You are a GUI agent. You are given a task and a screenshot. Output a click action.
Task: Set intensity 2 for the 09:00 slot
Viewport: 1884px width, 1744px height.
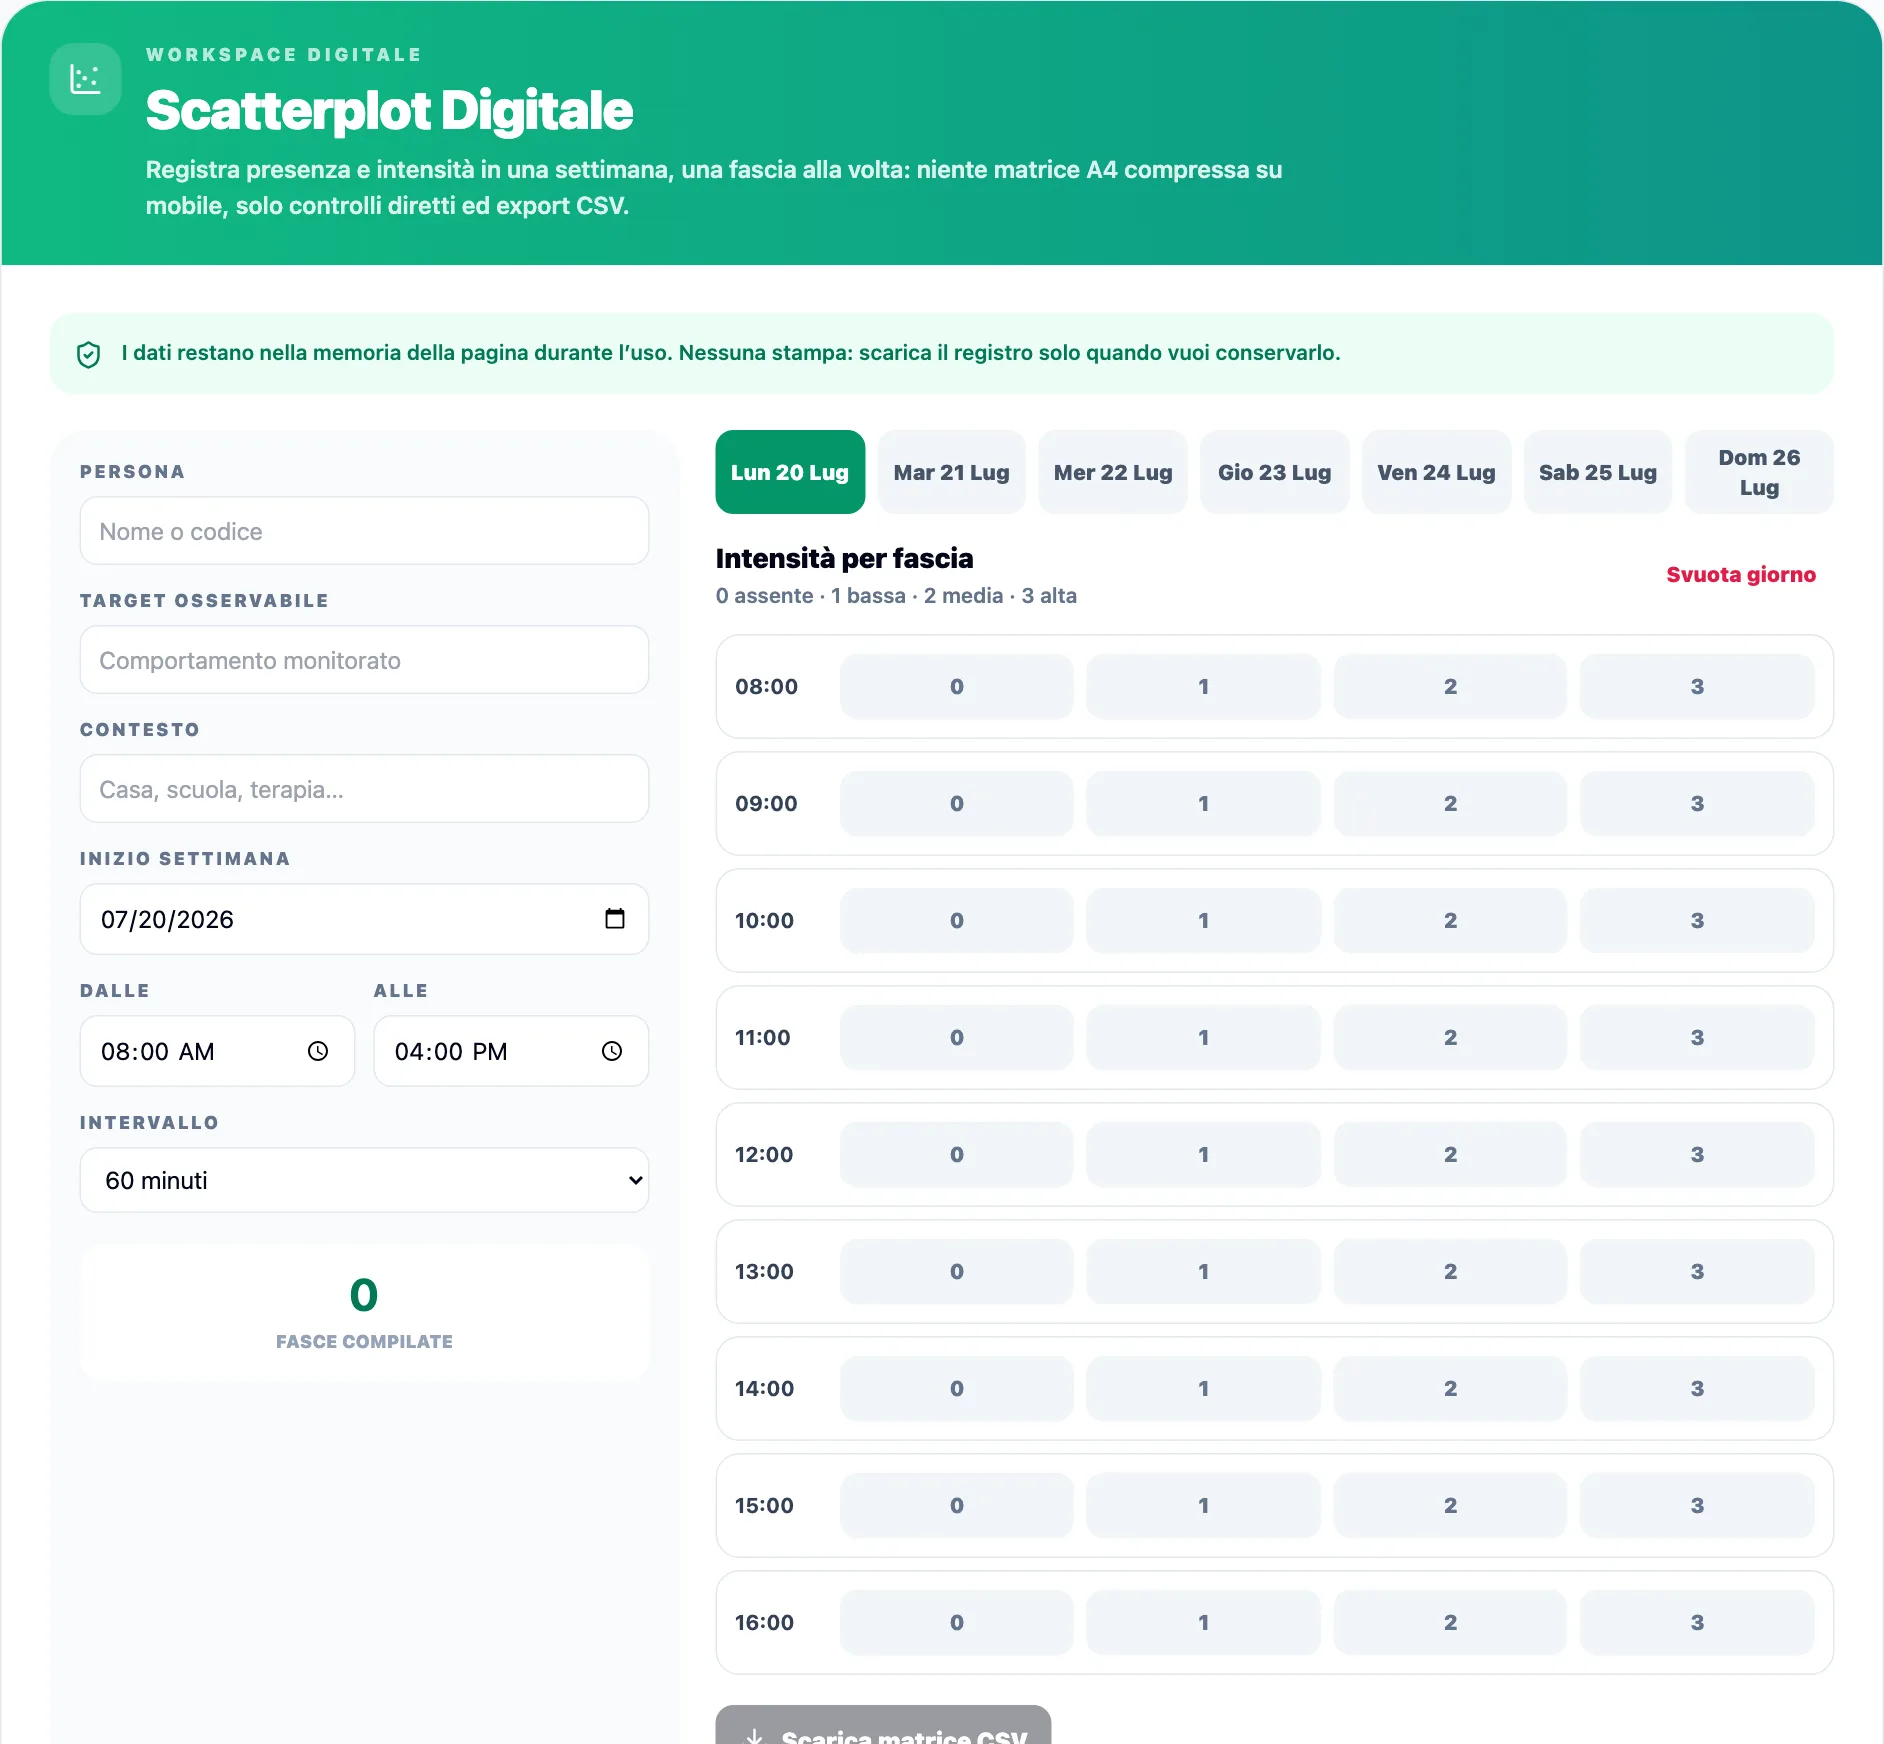(1450, 803)
